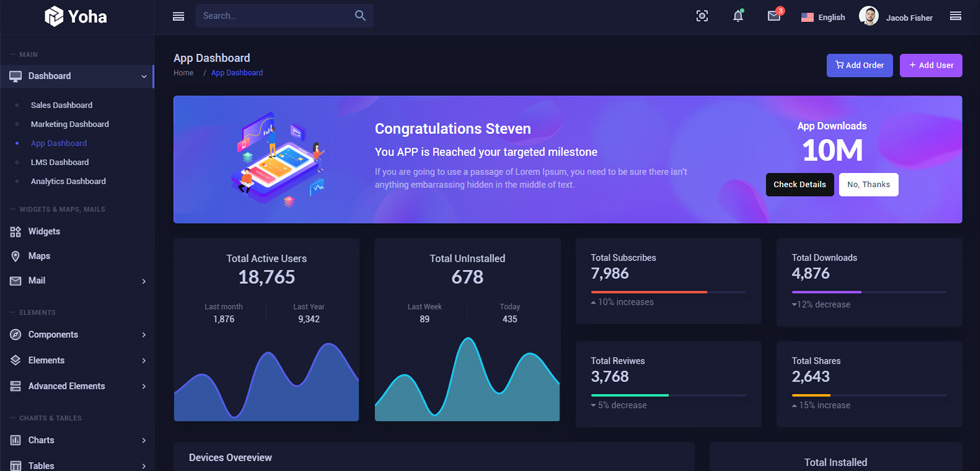The width and height of the screenshot is (980, 471).
Task: Enter fullscreen mode icon
Action: [x=702, y=16]
